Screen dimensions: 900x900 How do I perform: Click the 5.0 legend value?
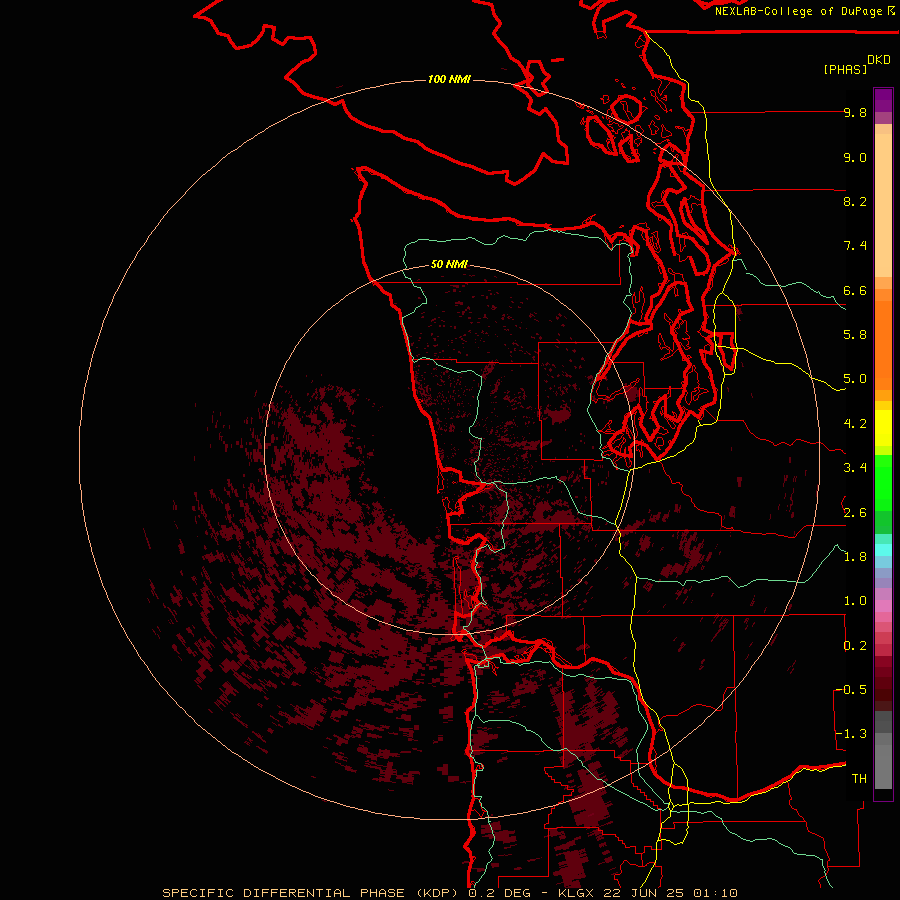[x=855, y=379]
